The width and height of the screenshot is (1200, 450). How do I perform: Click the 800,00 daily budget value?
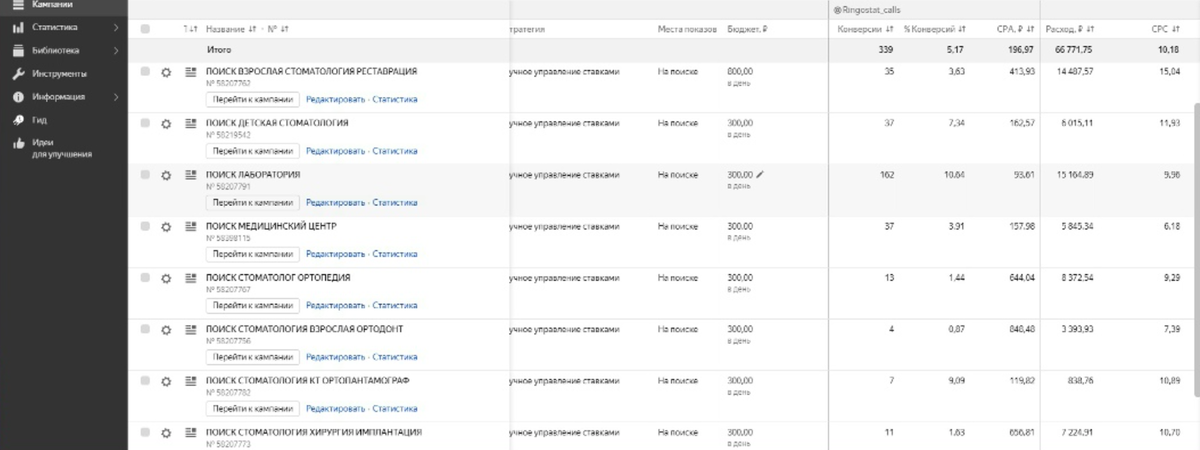740,71
